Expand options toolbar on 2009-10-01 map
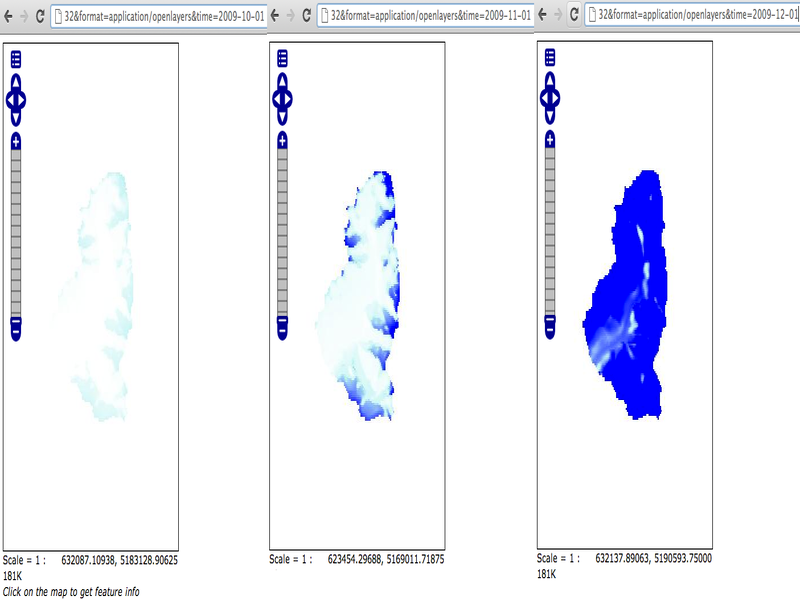Viewport: 800px width, 600px height. pos(16,58)
